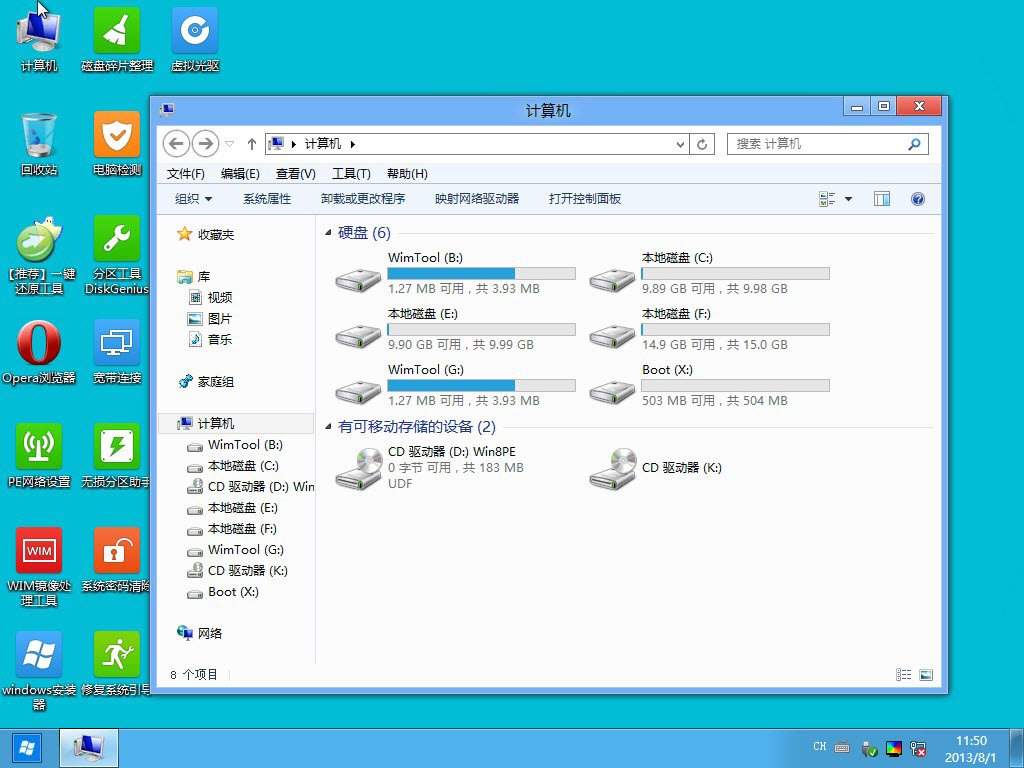This screenshot has height=768, width=1024.
Task: Switch to details view in status bar
Action: coord(903,675)
